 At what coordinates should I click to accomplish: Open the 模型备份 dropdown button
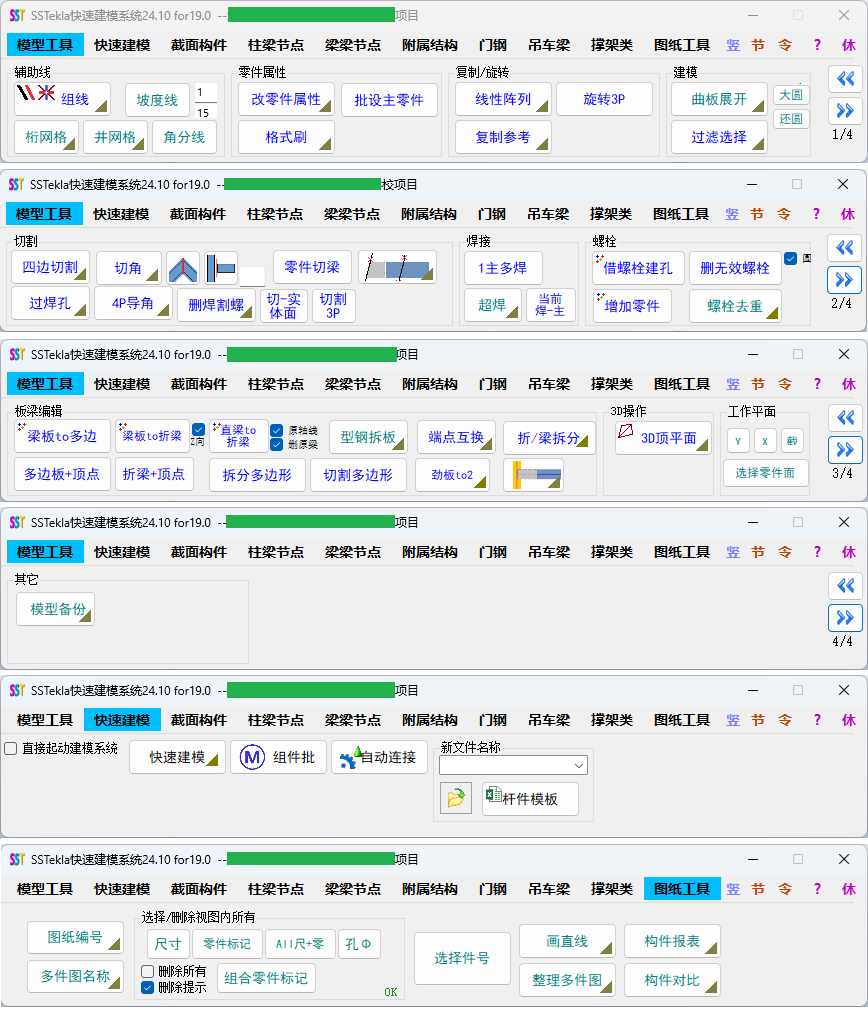56,608
